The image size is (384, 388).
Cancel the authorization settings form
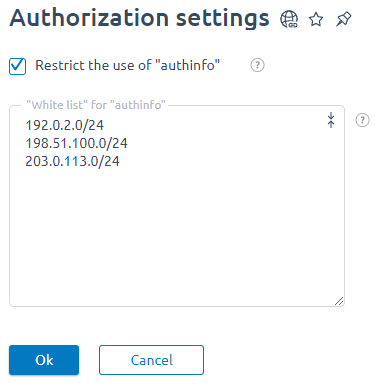click(x=151, y=360)
